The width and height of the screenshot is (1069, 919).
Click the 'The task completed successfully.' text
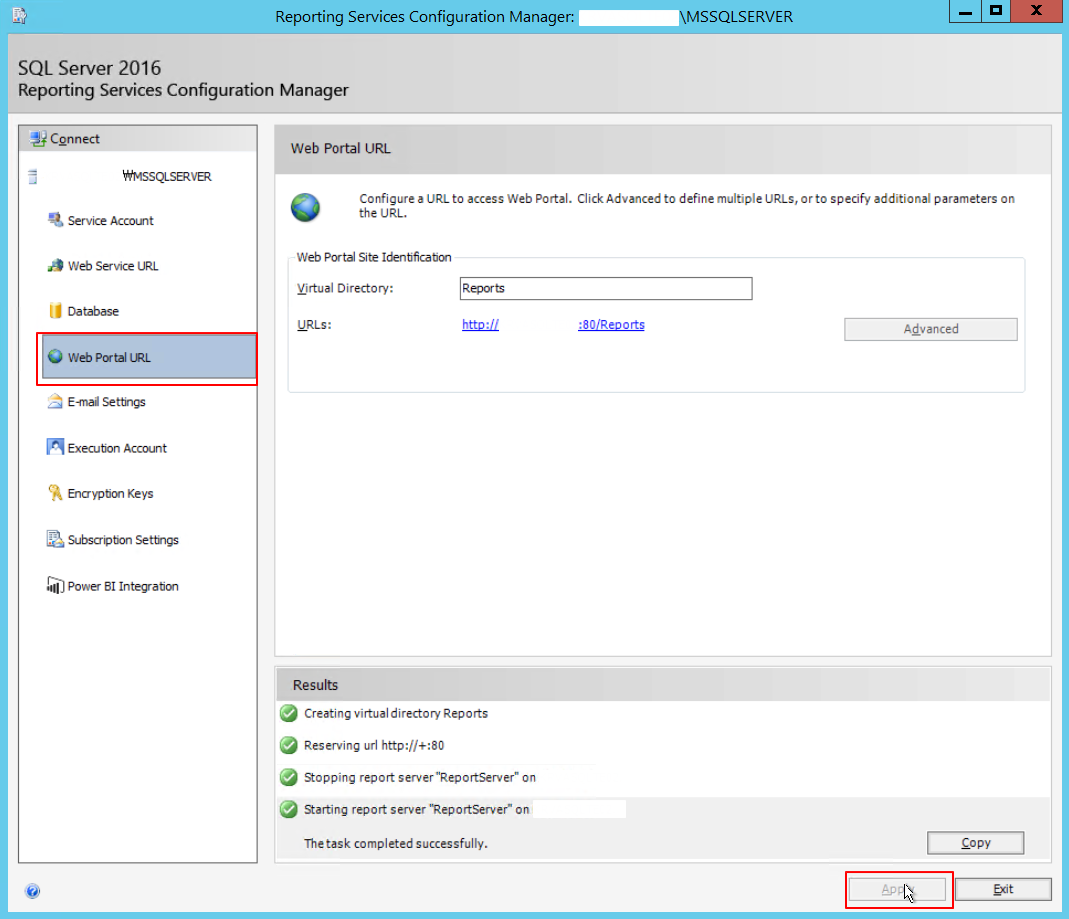[x=395, y=843]
